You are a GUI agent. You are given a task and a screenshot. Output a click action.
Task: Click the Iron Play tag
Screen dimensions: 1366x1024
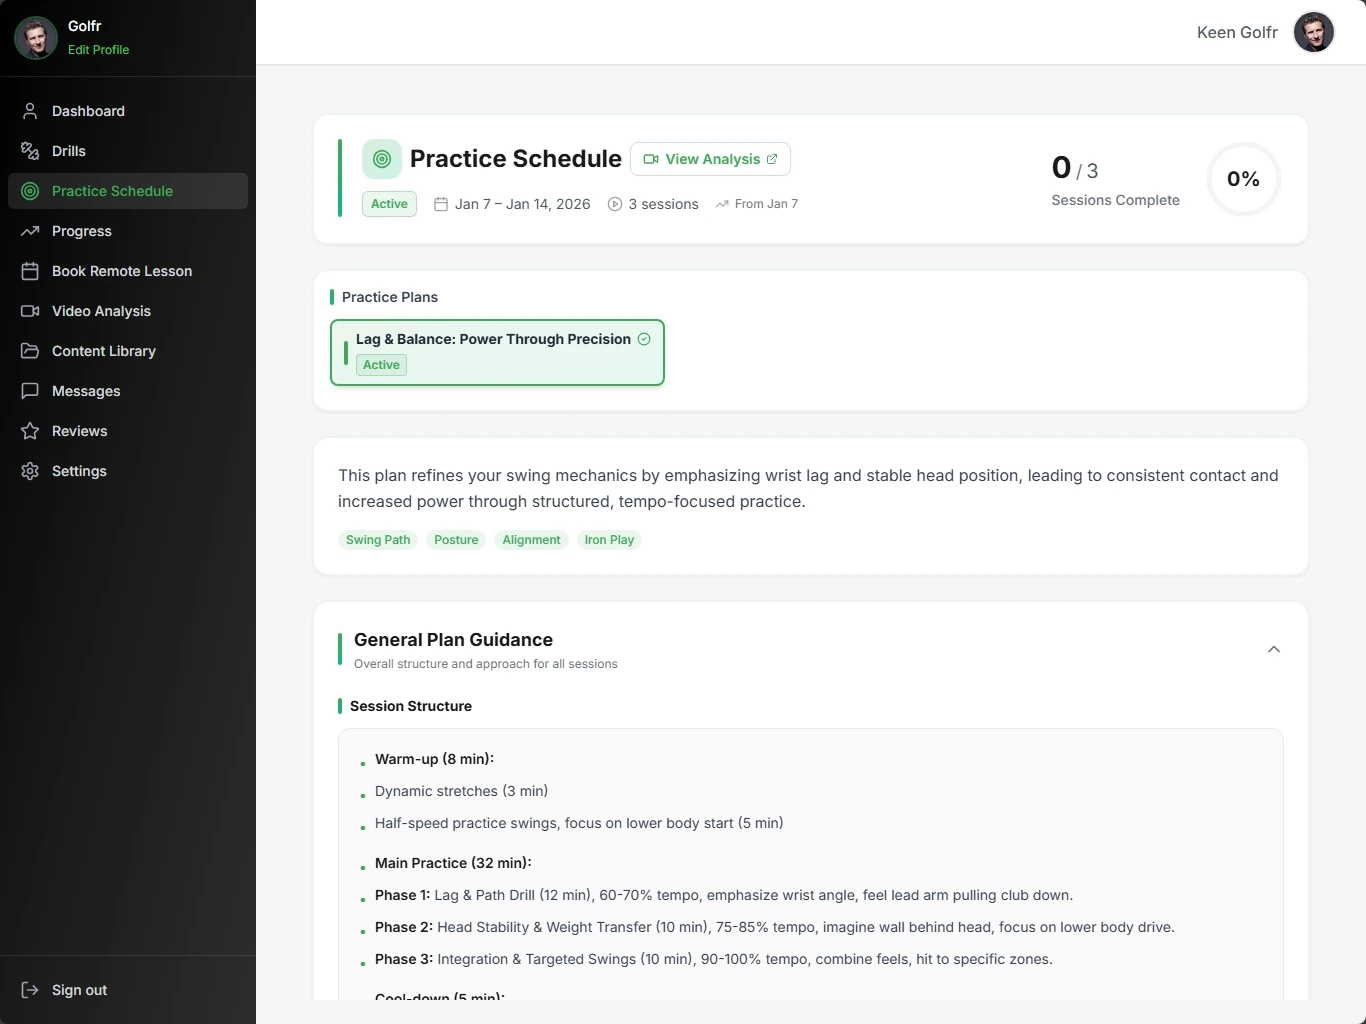(x=609, y=540)
